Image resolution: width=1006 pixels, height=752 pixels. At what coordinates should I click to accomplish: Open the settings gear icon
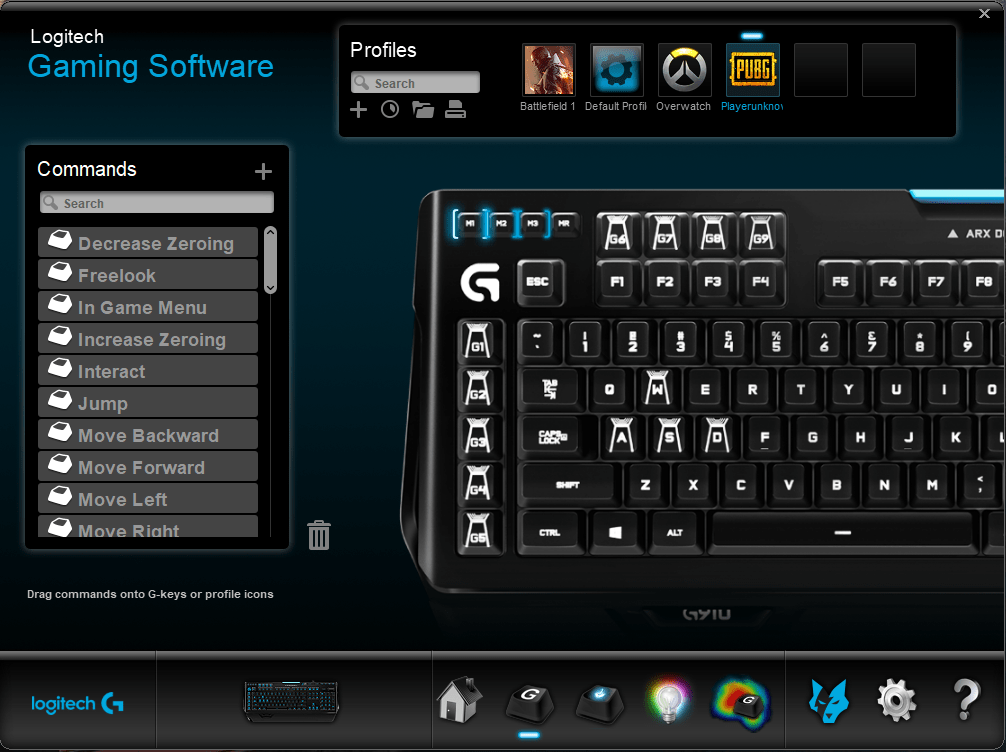click(896, 701)
